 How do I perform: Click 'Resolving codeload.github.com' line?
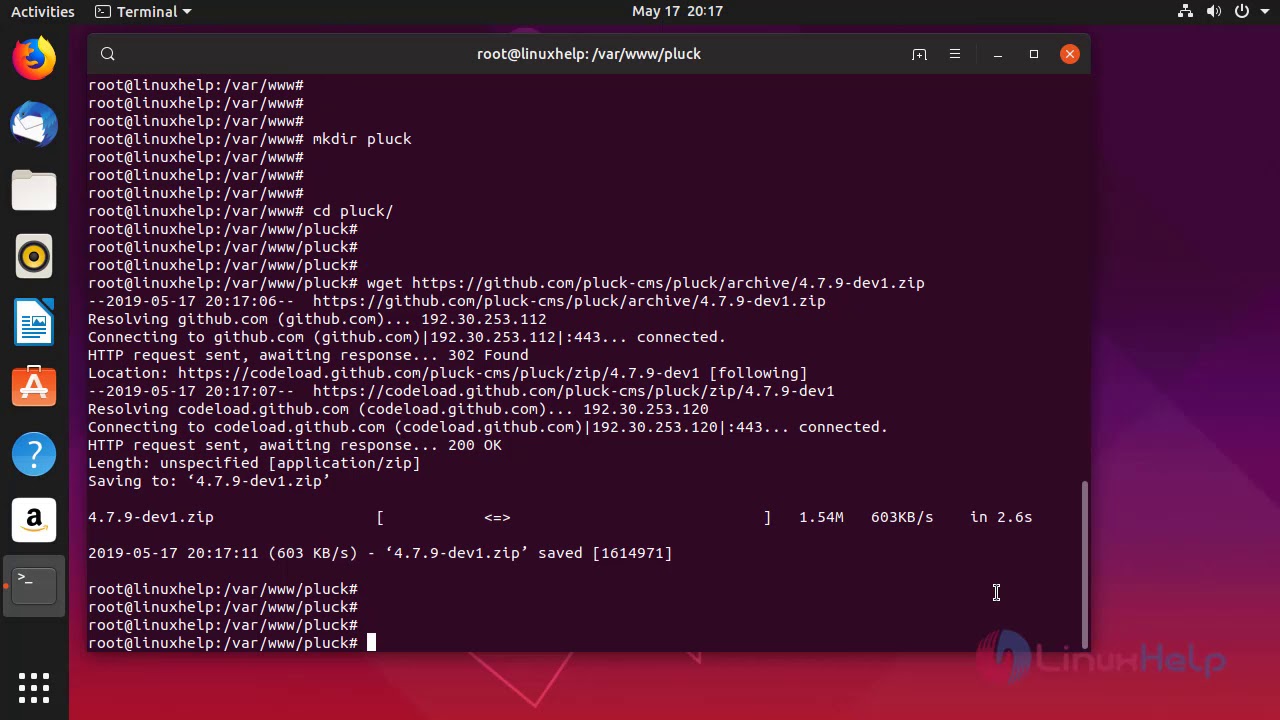(398, 409)
